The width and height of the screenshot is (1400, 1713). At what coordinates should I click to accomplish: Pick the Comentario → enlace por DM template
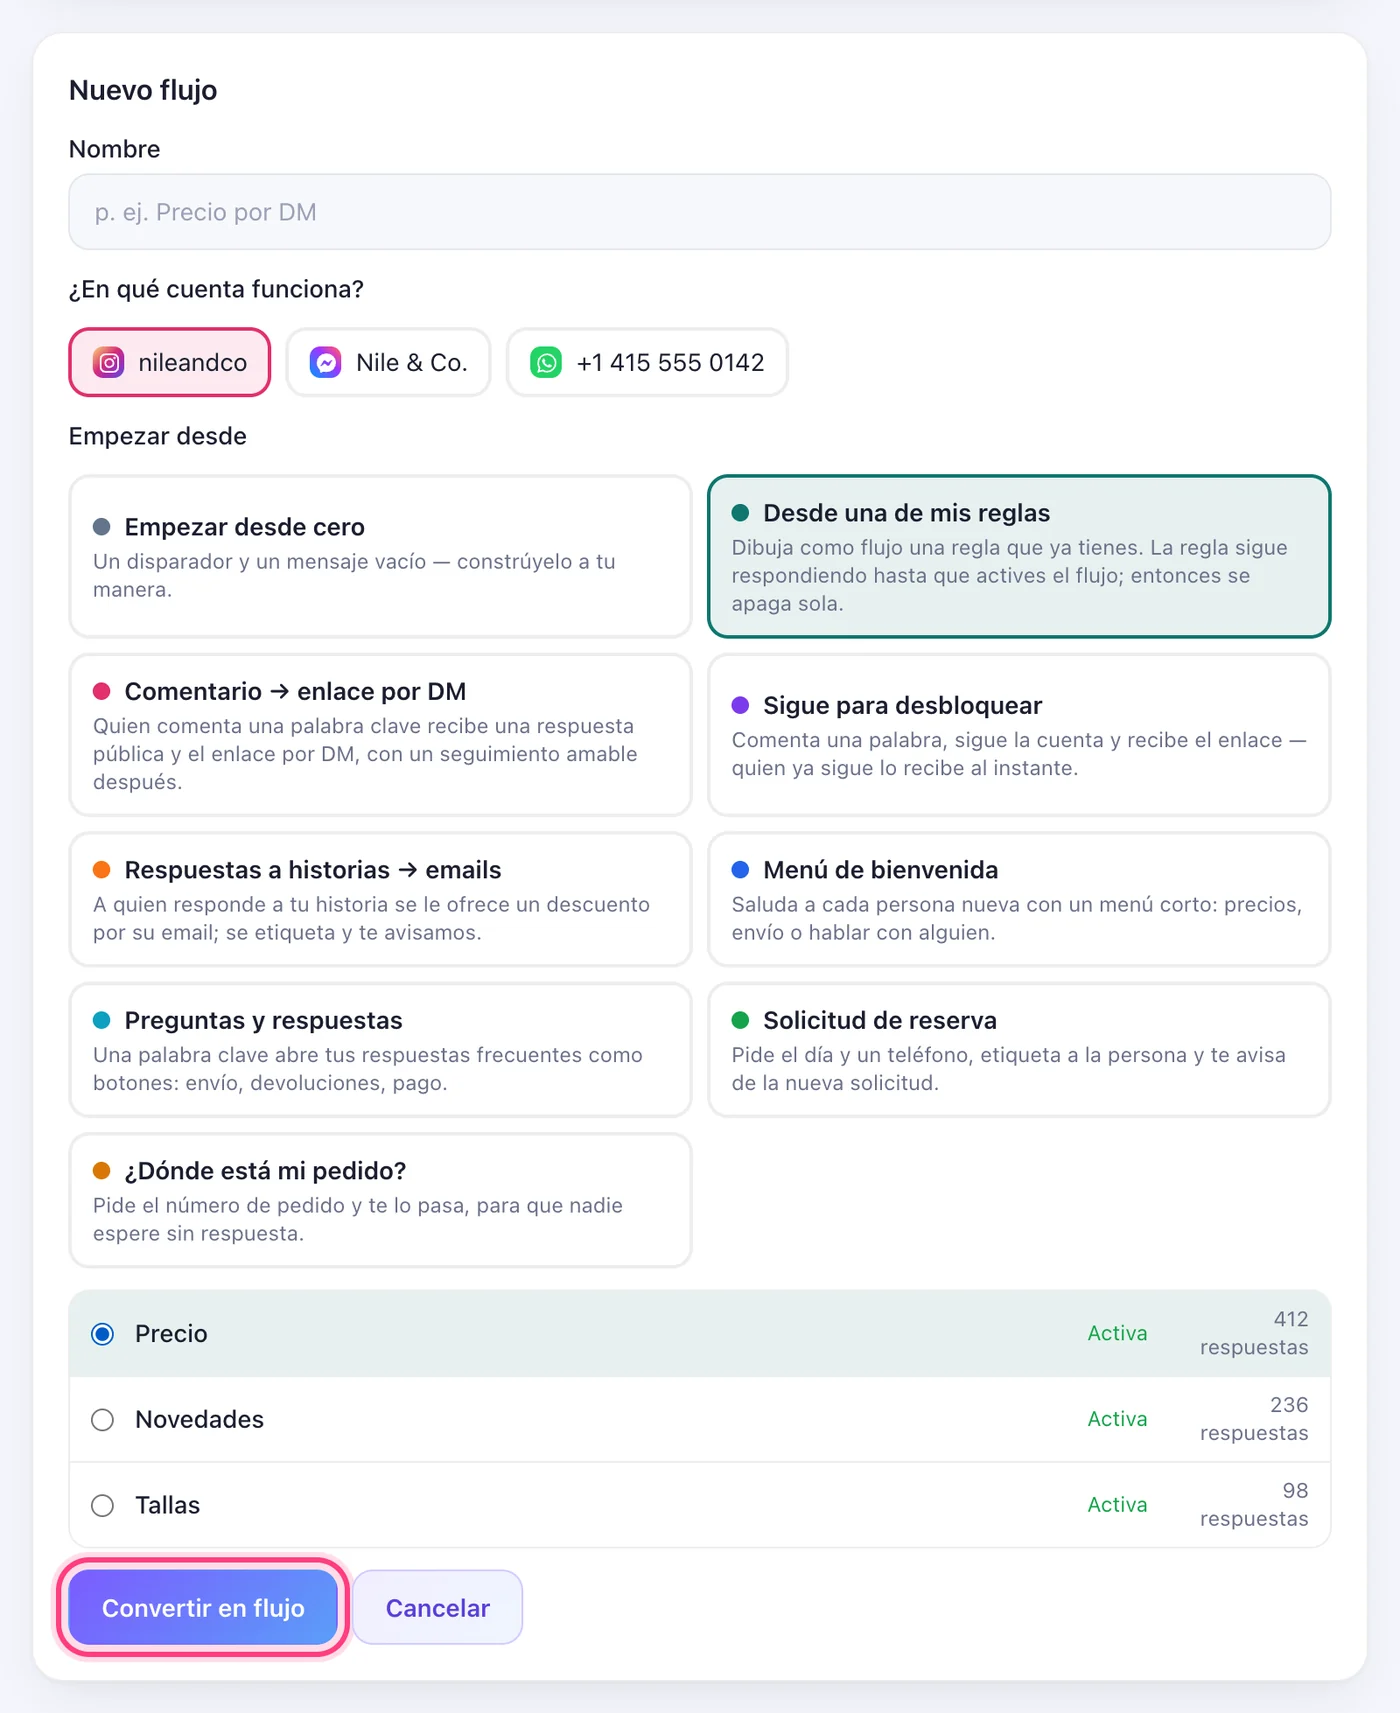coord(380,735)
